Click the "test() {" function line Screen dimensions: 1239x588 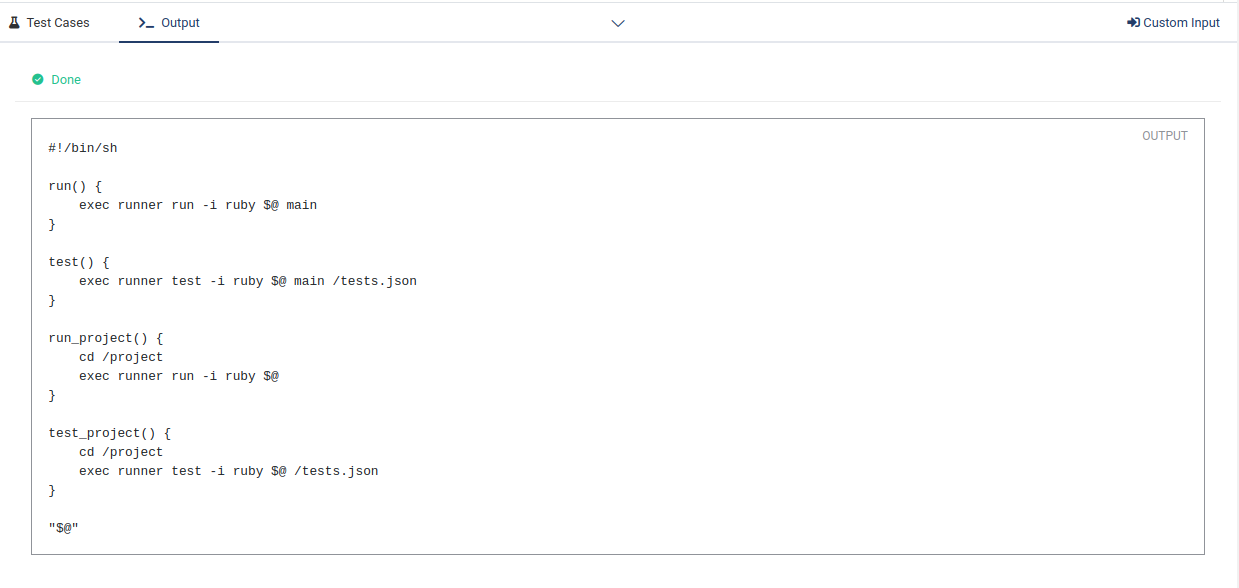click(79, 262)
